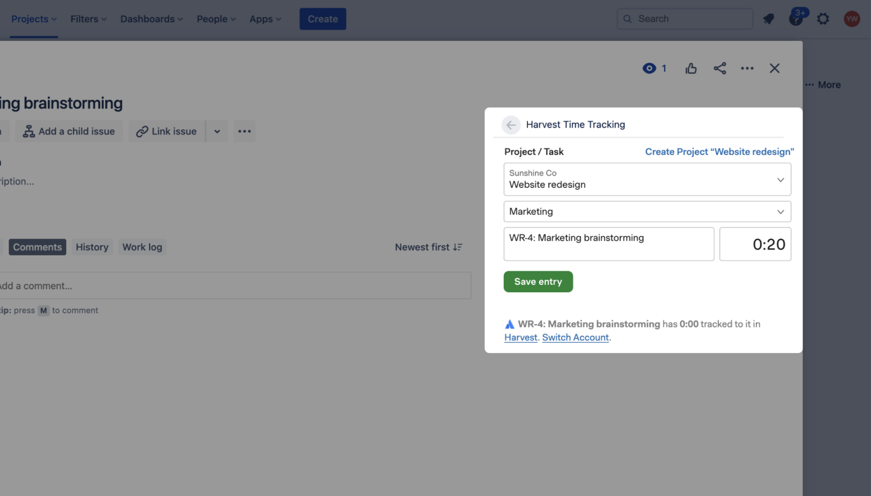
Task: Click the Link issue button
Action: point(167,132)
